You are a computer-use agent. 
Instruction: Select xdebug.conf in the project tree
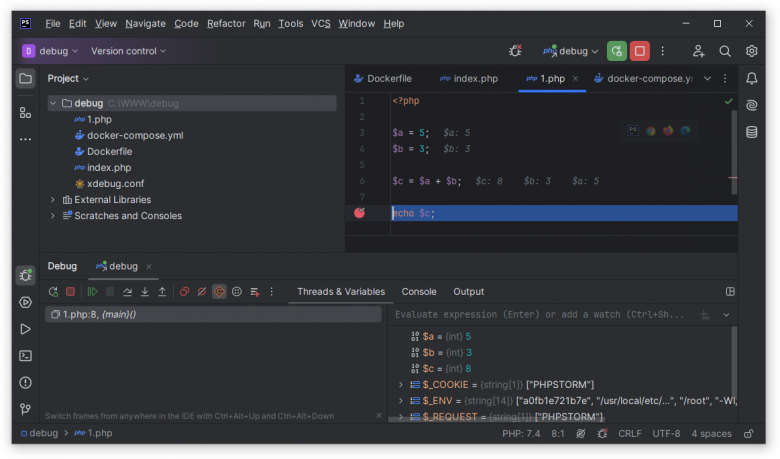115,184
